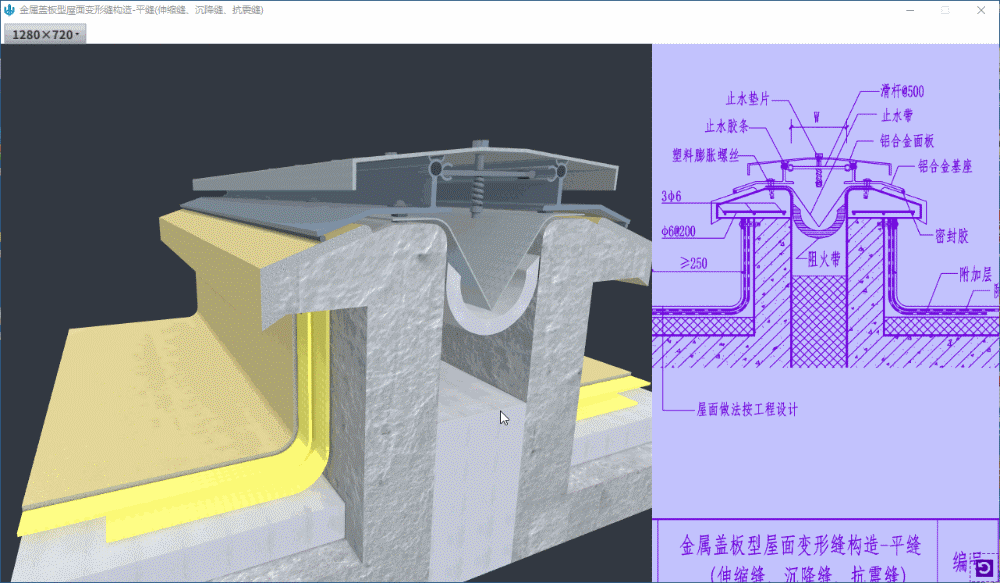Open the 1280×720 resolution dropdown
Viewport: 1000px width, 583px height.
pyautogui.click(x=45, y=34)
